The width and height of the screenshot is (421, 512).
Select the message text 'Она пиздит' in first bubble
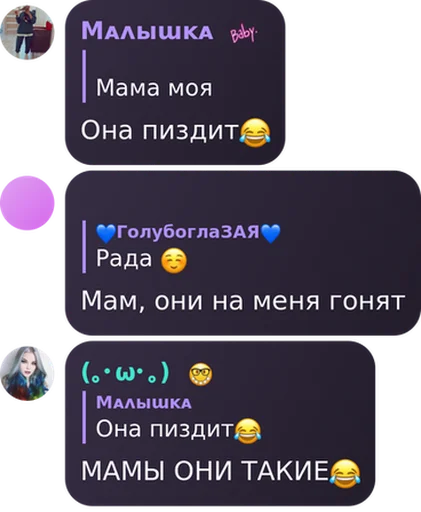click(160, 130)
